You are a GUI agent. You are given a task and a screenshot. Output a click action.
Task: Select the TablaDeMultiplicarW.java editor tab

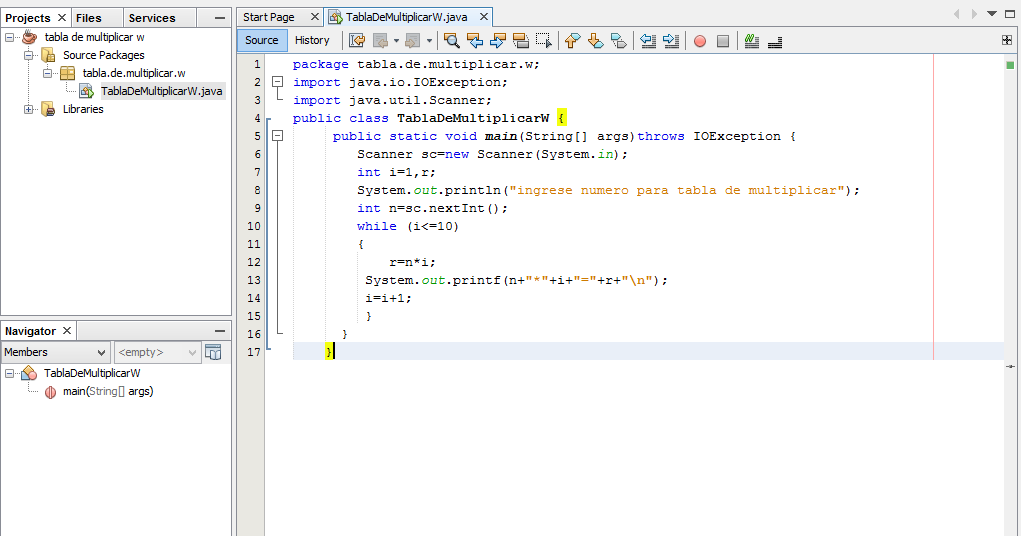coord(406,17)
